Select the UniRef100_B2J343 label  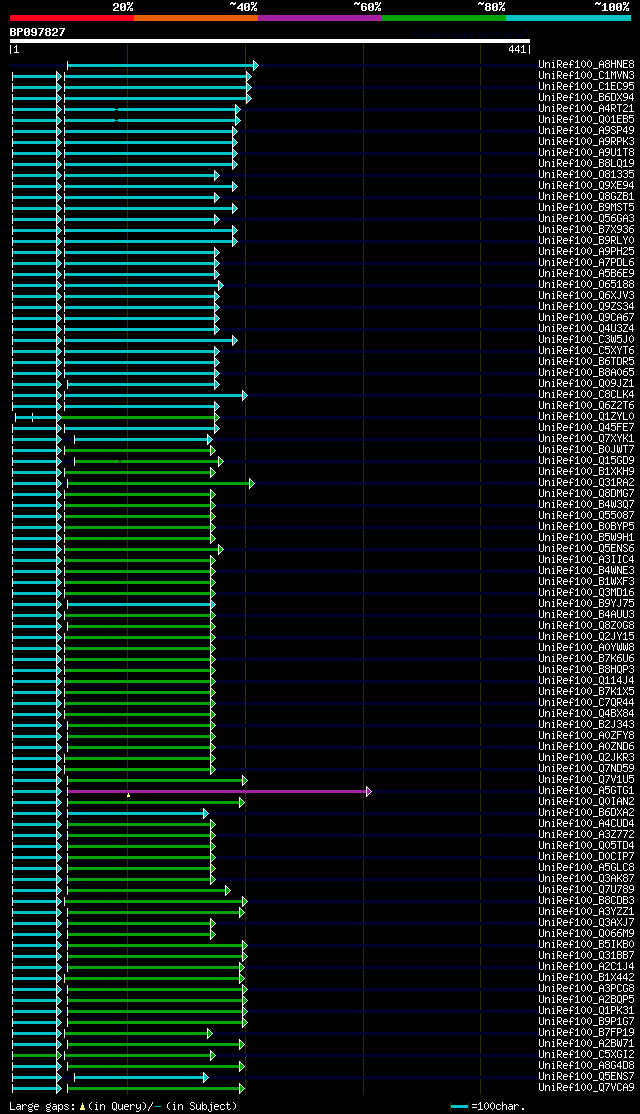coord(587,725)
